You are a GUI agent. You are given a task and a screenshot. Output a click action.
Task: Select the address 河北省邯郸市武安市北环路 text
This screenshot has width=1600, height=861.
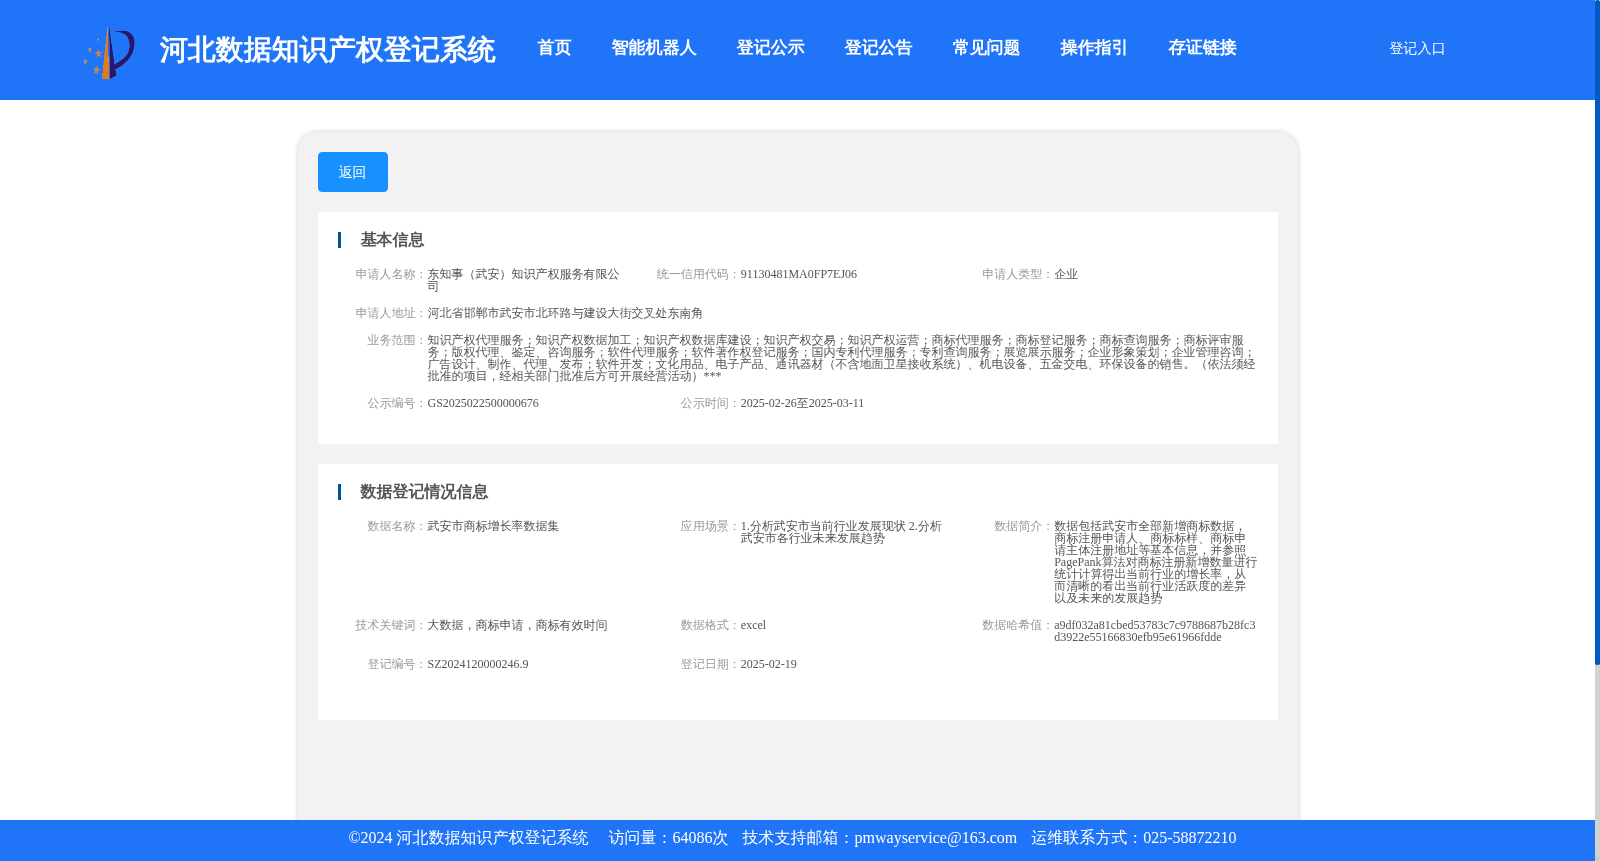(565, 313)
